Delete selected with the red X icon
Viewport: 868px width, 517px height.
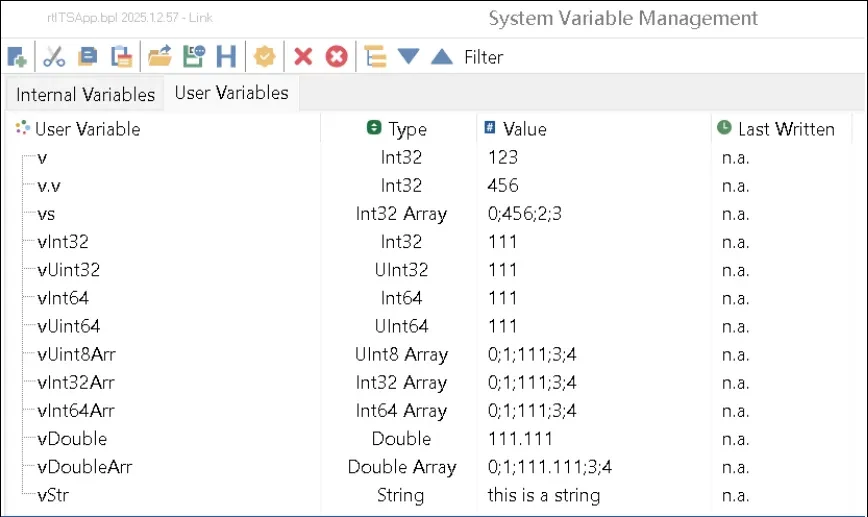coord(303,57)
